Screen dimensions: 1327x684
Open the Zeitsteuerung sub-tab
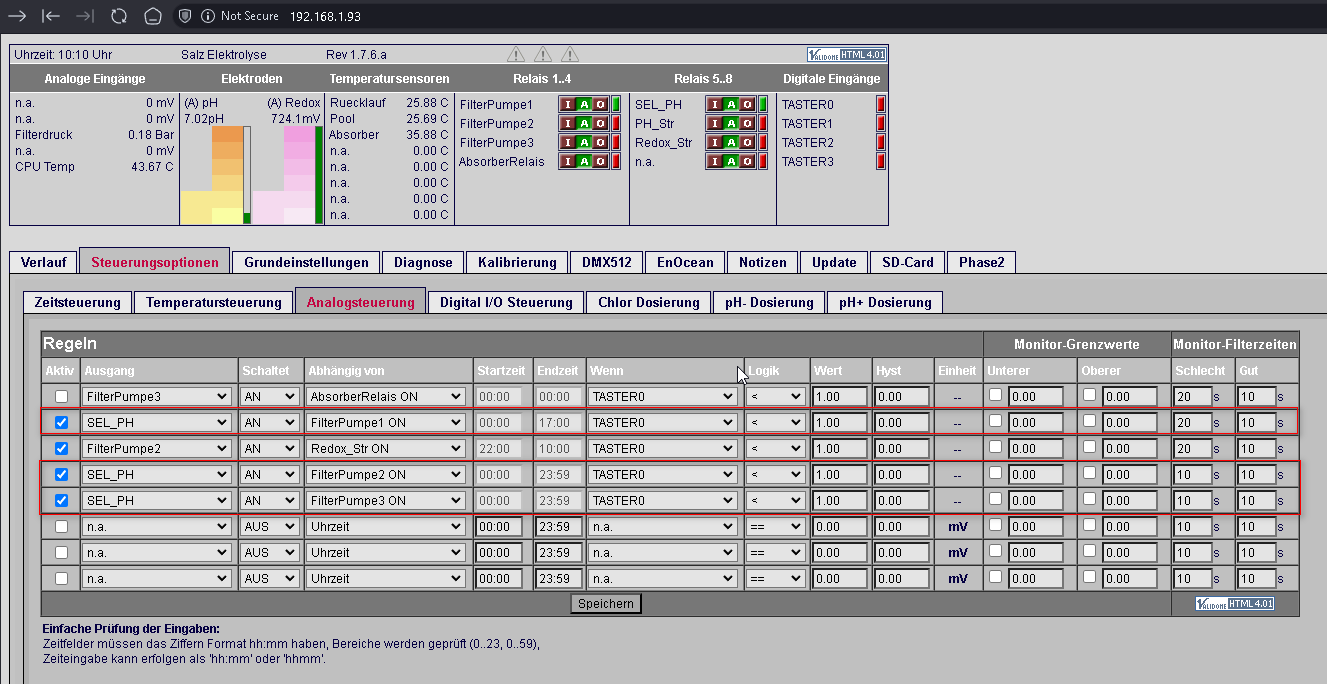(x=77, y=302)
